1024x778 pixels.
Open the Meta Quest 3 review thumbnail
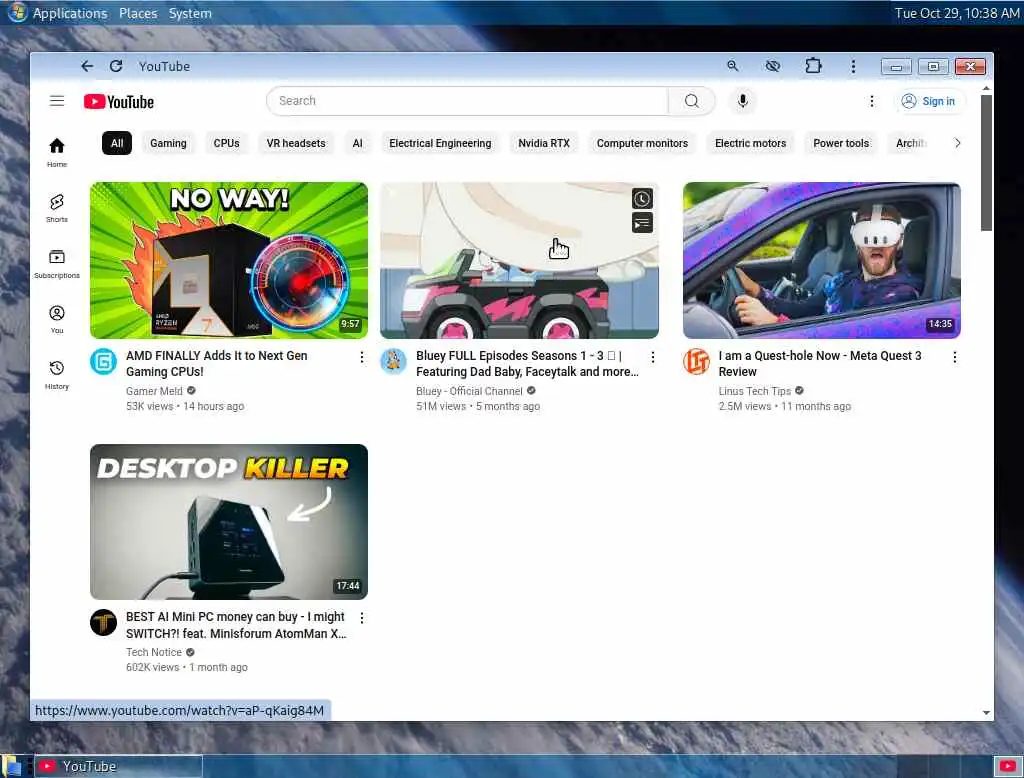coord(822,260)
